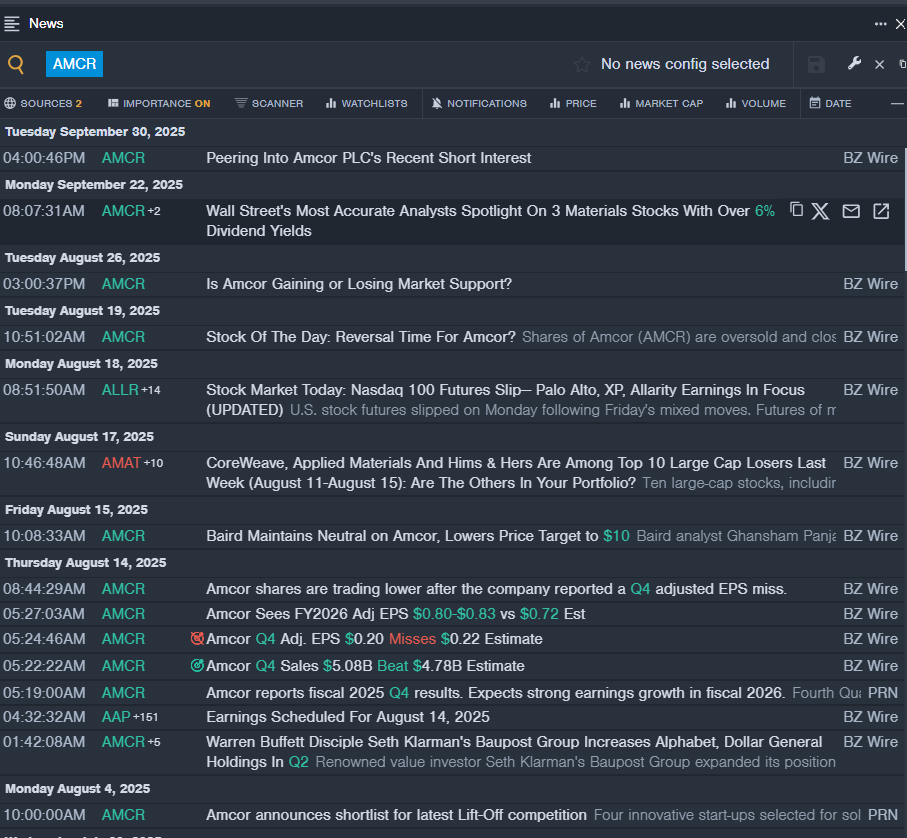The height and width of the screenshot is (838, 907).
Task: Toggle the Importance ON filter
Action: click(159, 103)
